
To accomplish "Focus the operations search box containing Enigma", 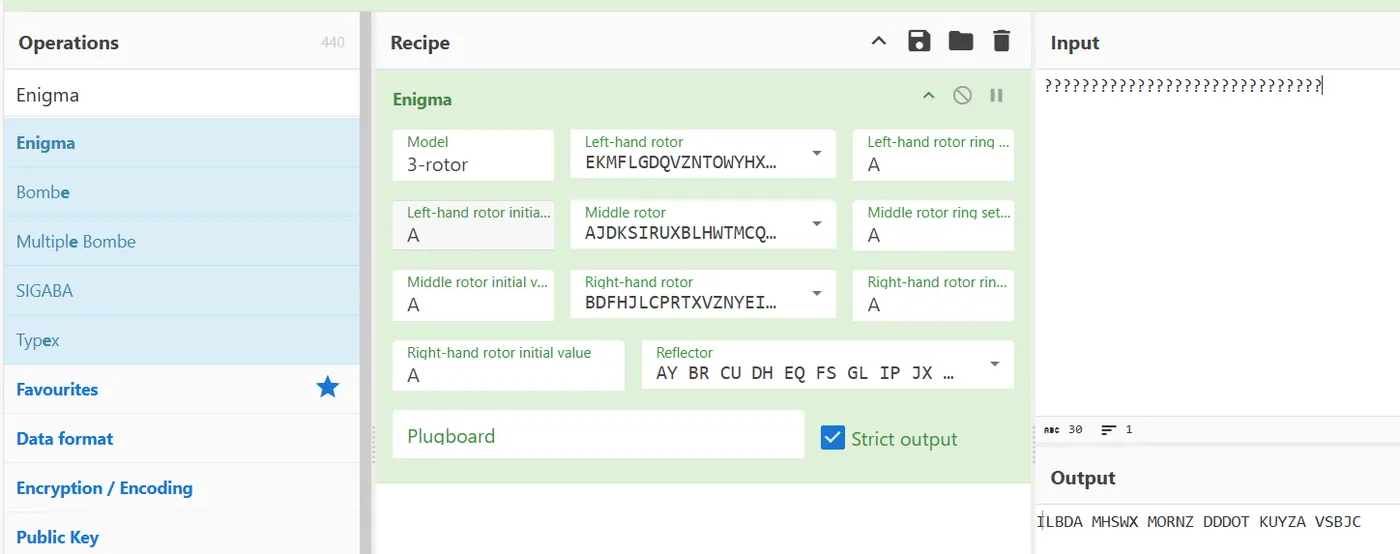I will pyautogui.click(x=182, y=95).
